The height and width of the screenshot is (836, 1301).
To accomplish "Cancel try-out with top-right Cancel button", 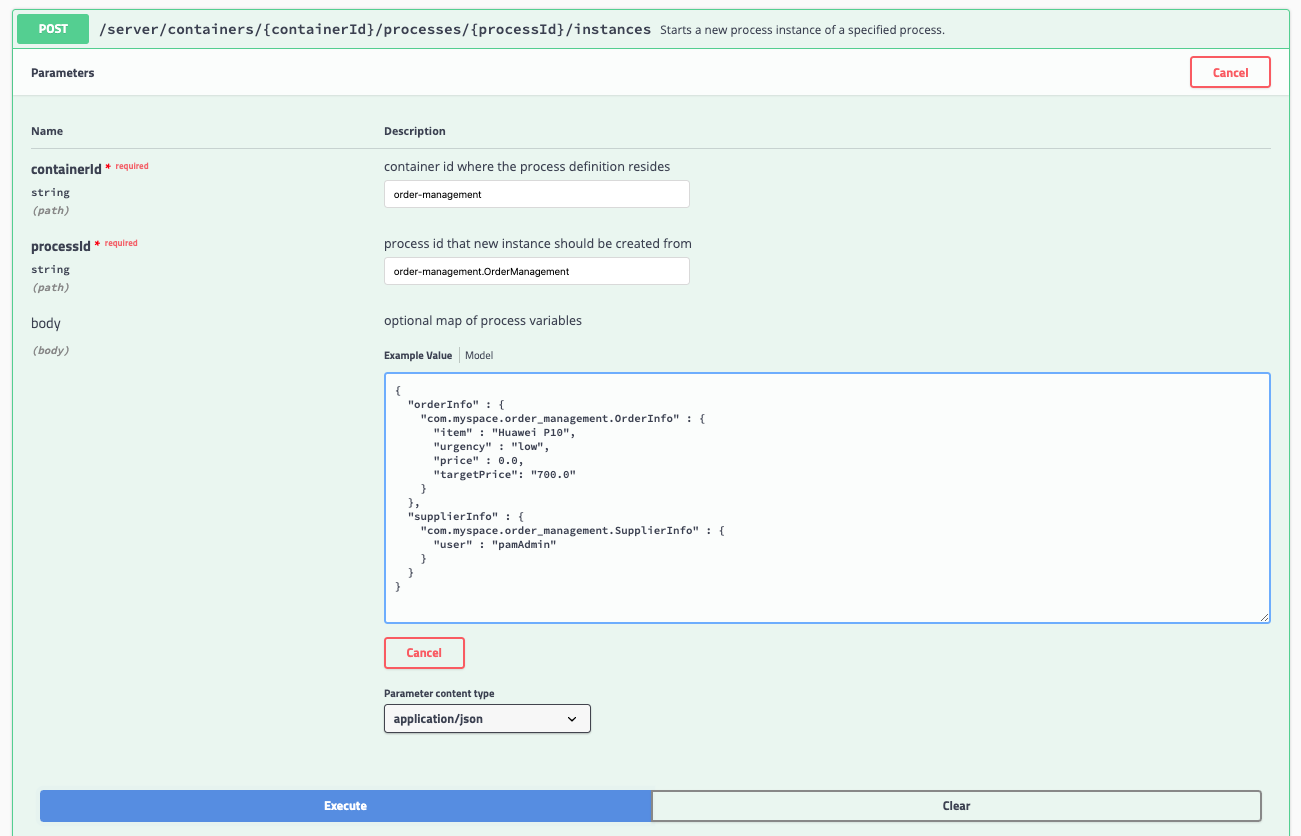I will 1230,73.
